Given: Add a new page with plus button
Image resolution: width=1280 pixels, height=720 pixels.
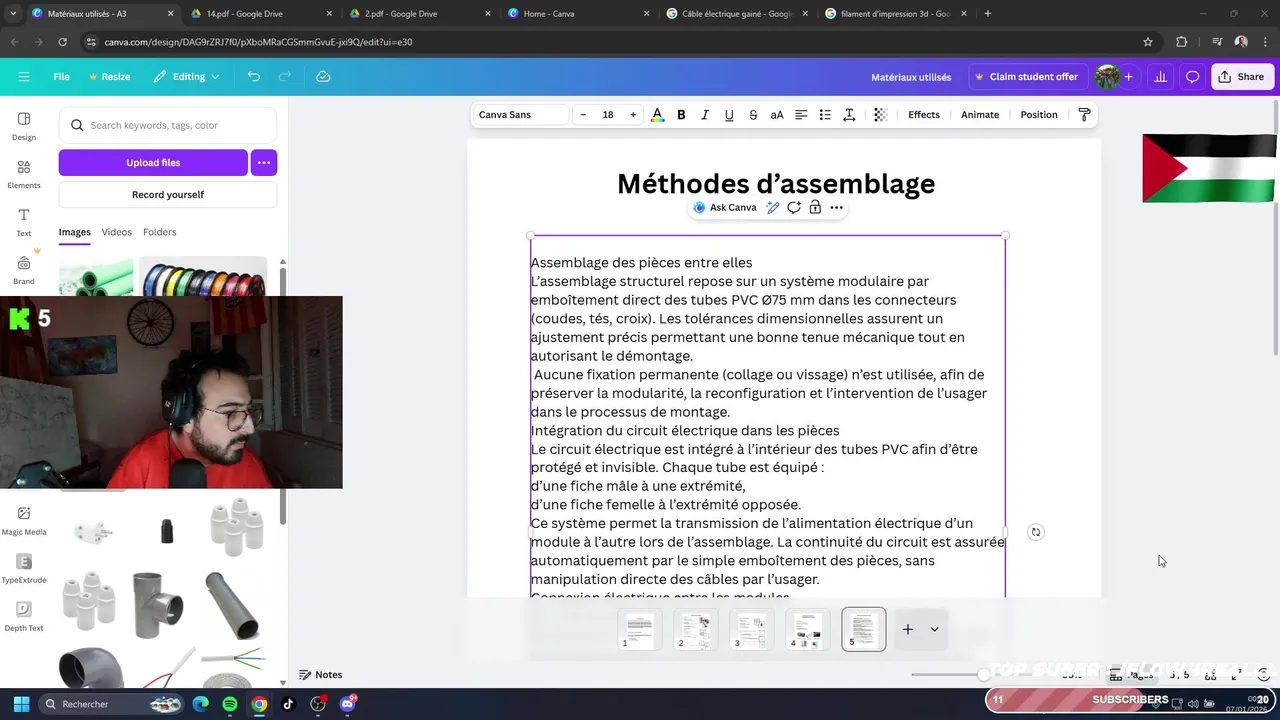Looking at the screenshot, I should pyautogui.click(x=908, y=629).
